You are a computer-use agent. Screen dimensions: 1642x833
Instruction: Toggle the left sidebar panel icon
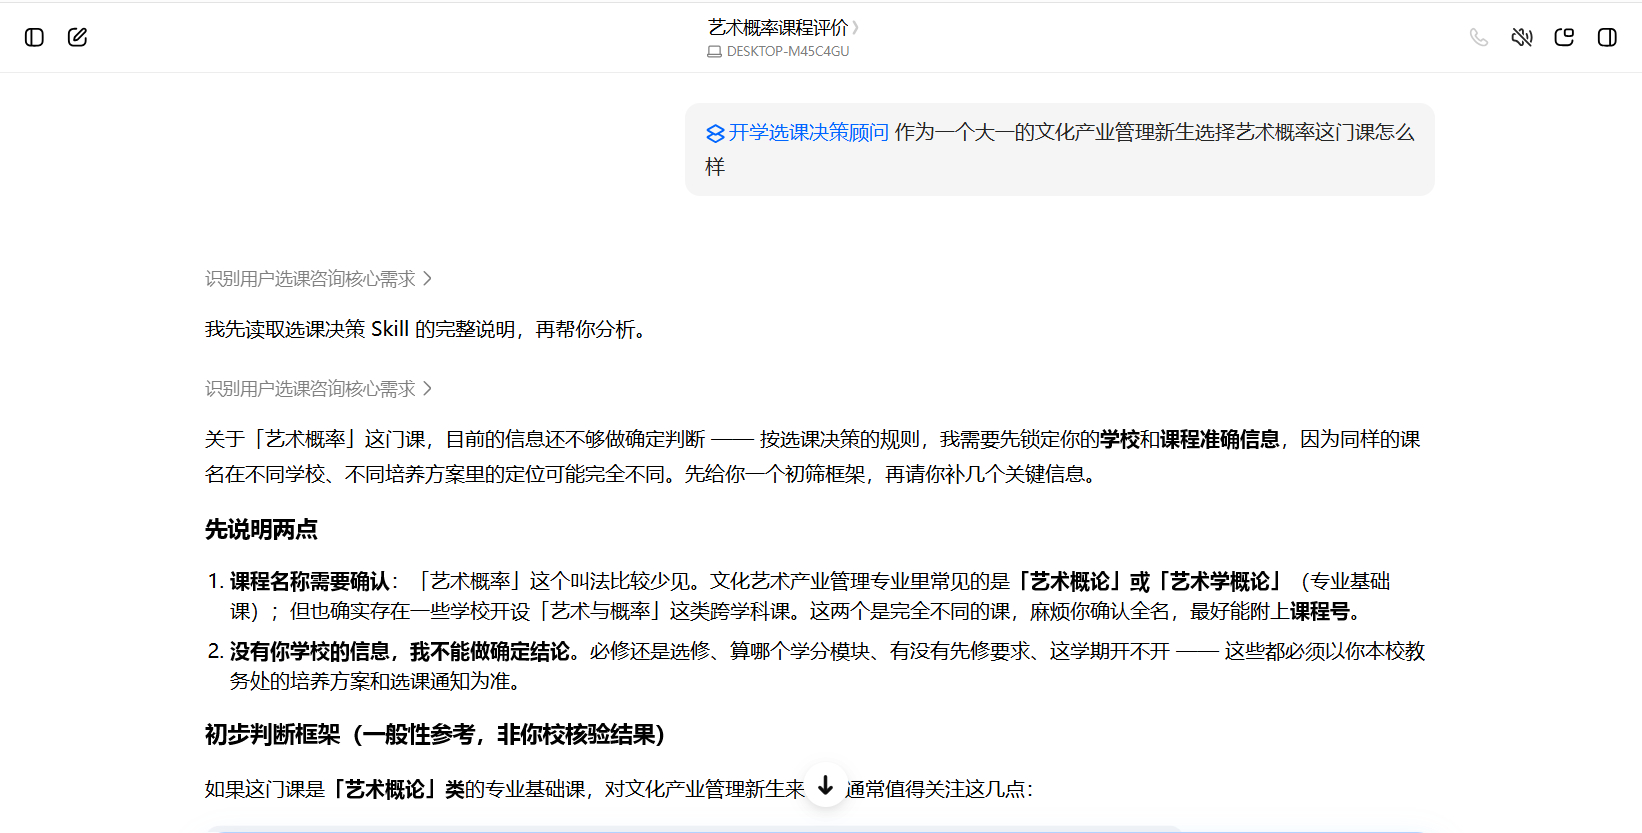(34, 37)
